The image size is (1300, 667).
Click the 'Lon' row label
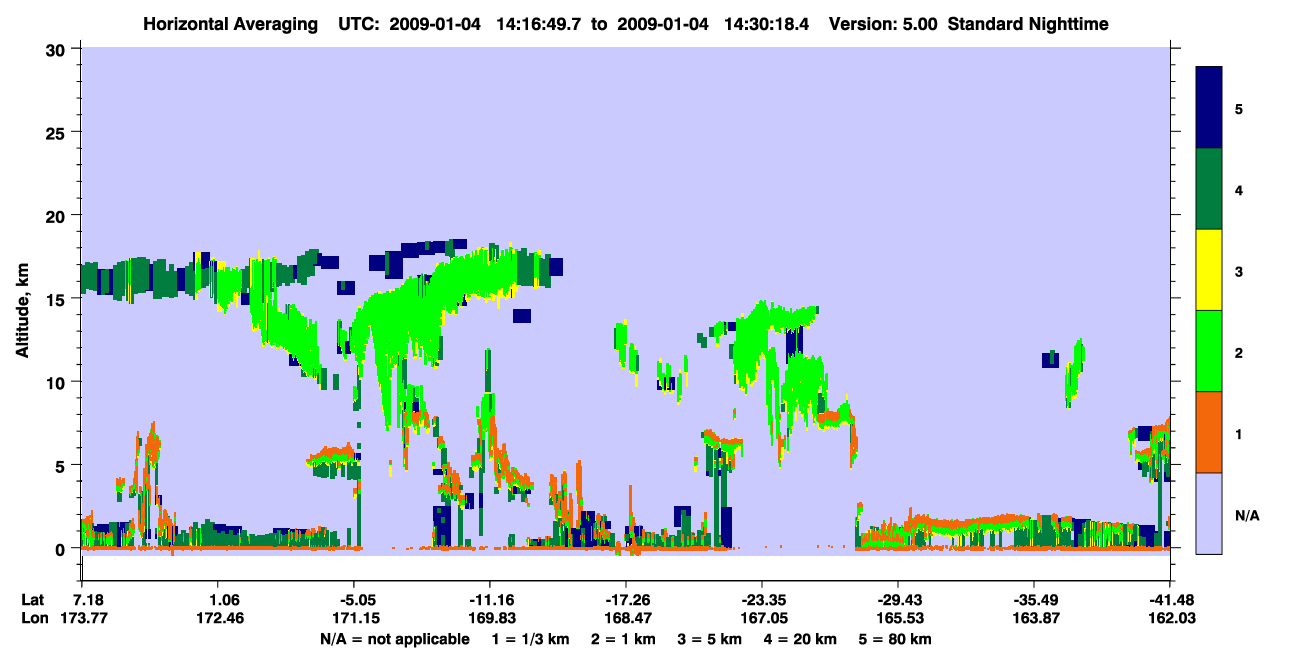pyautogui.click(x=33, y=618)
